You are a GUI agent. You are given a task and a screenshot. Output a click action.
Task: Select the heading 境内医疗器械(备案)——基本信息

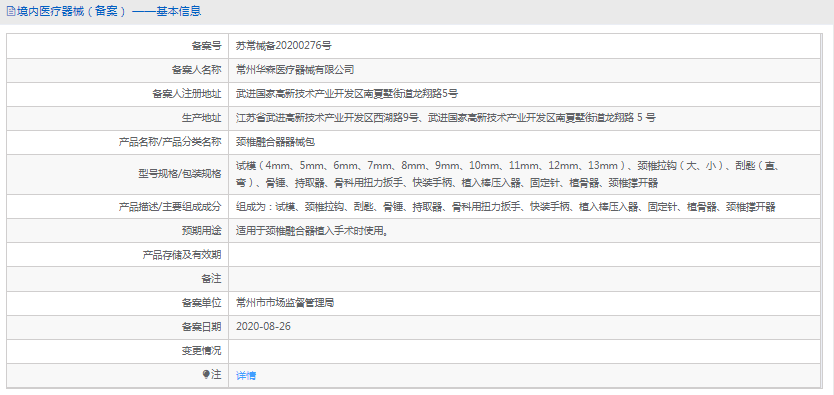coord(109,11)
